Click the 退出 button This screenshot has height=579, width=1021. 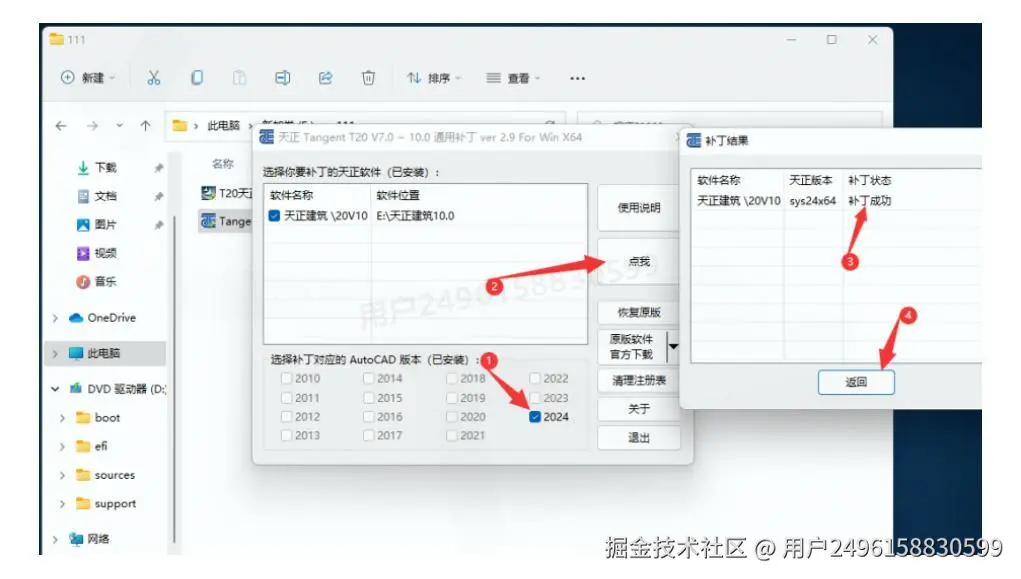(x=638, y=438)
